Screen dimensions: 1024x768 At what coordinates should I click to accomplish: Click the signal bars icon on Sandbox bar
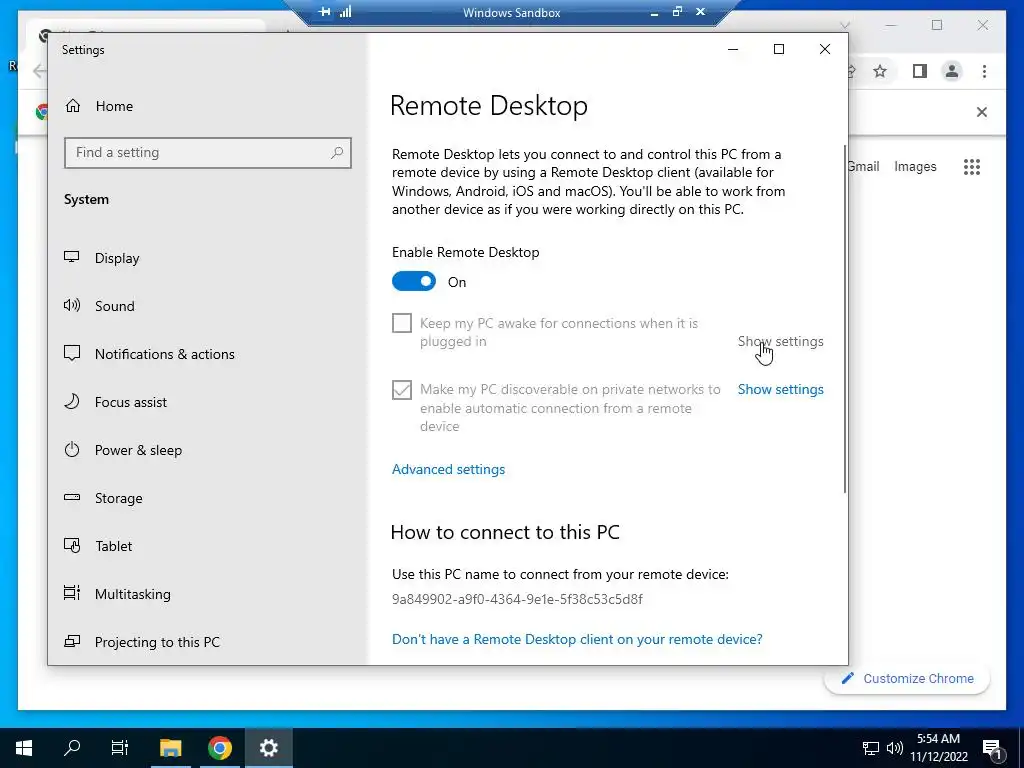(345, 12)
